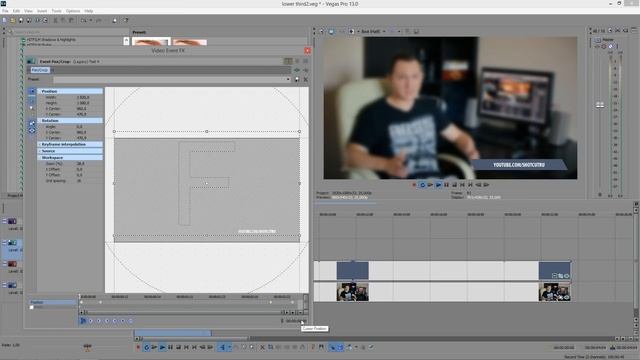Select the Pan/Crop zoom edit tool

pos(32,107)
